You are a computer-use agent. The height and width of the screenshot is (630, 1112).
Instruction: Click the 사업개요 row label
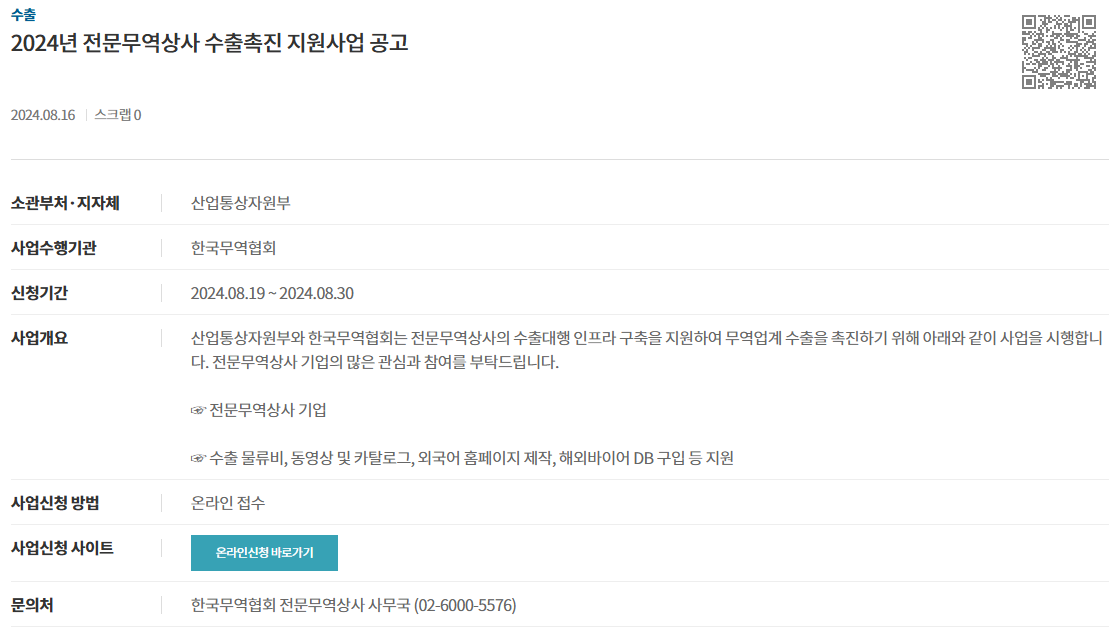pyautogui.click(x=39, y=338)
